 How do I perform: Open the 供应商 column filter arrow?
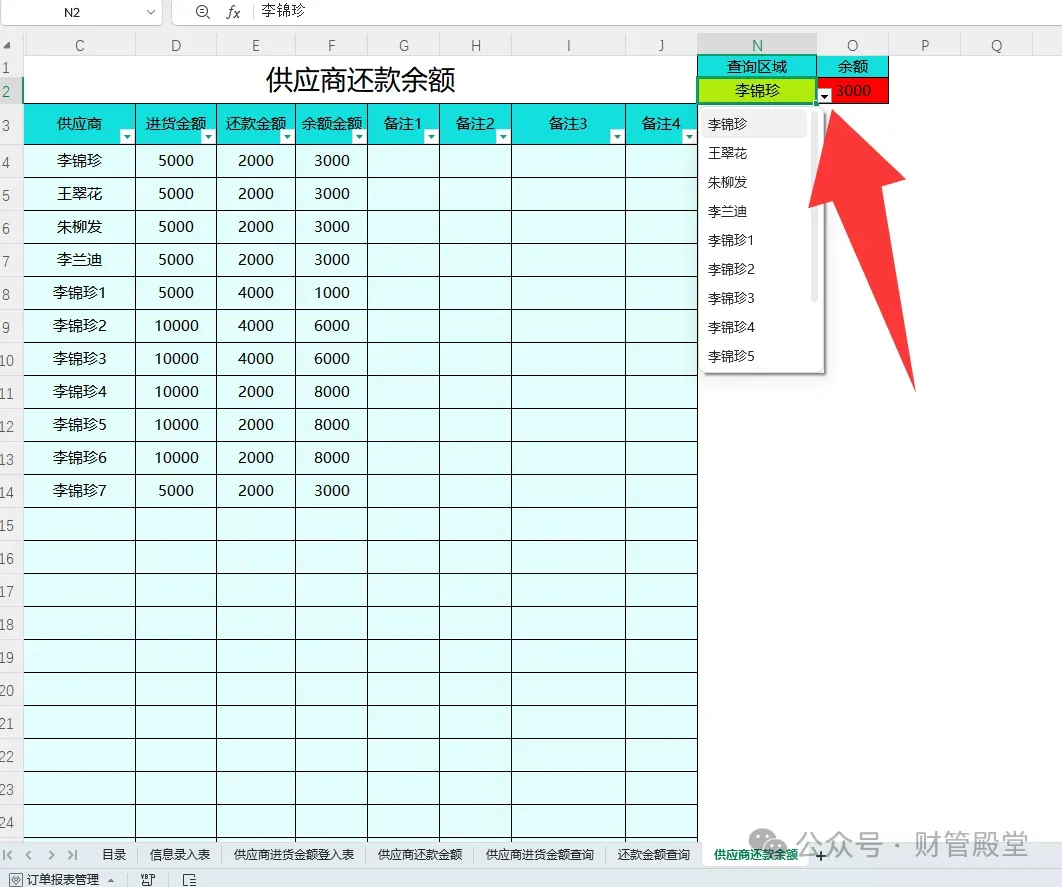coord(127,137)
